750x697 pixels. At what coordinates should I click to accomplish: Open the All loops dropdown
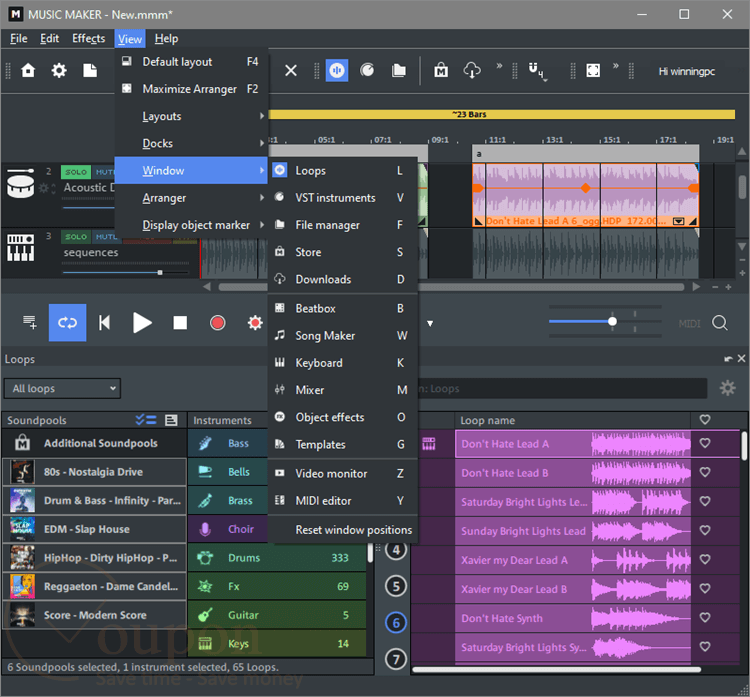(63, 388)
